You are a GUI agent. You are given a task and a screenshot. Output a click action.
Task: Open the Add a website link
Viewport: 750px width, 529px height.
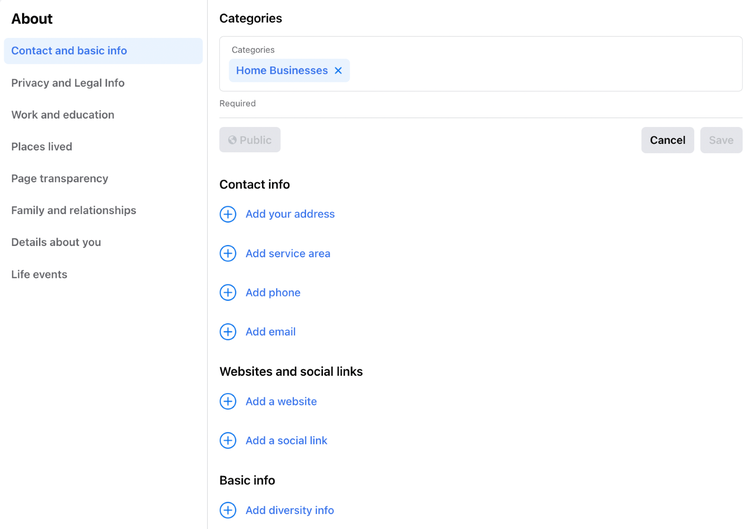(281, 401)
